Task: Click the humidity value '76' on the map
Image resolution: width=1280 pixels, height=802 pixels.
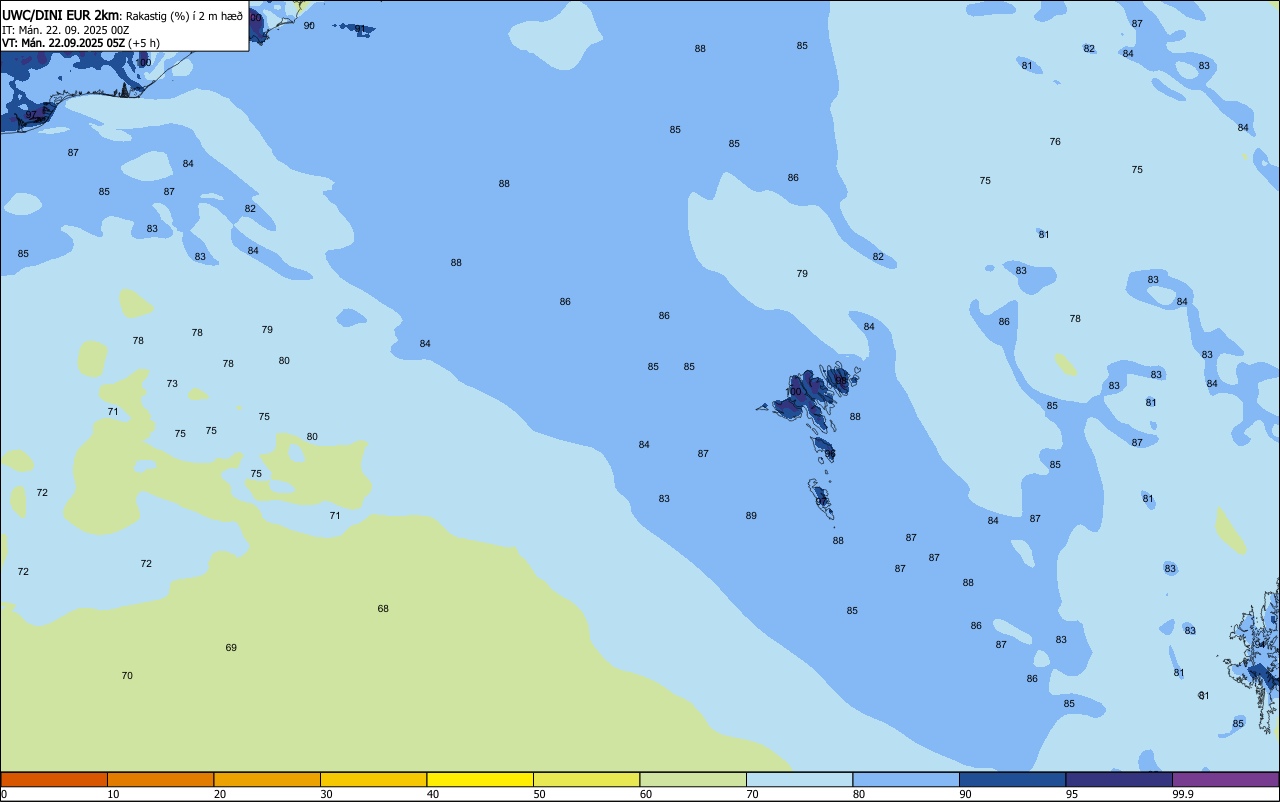Action: pyautogui.click(x=1055, y=142)
